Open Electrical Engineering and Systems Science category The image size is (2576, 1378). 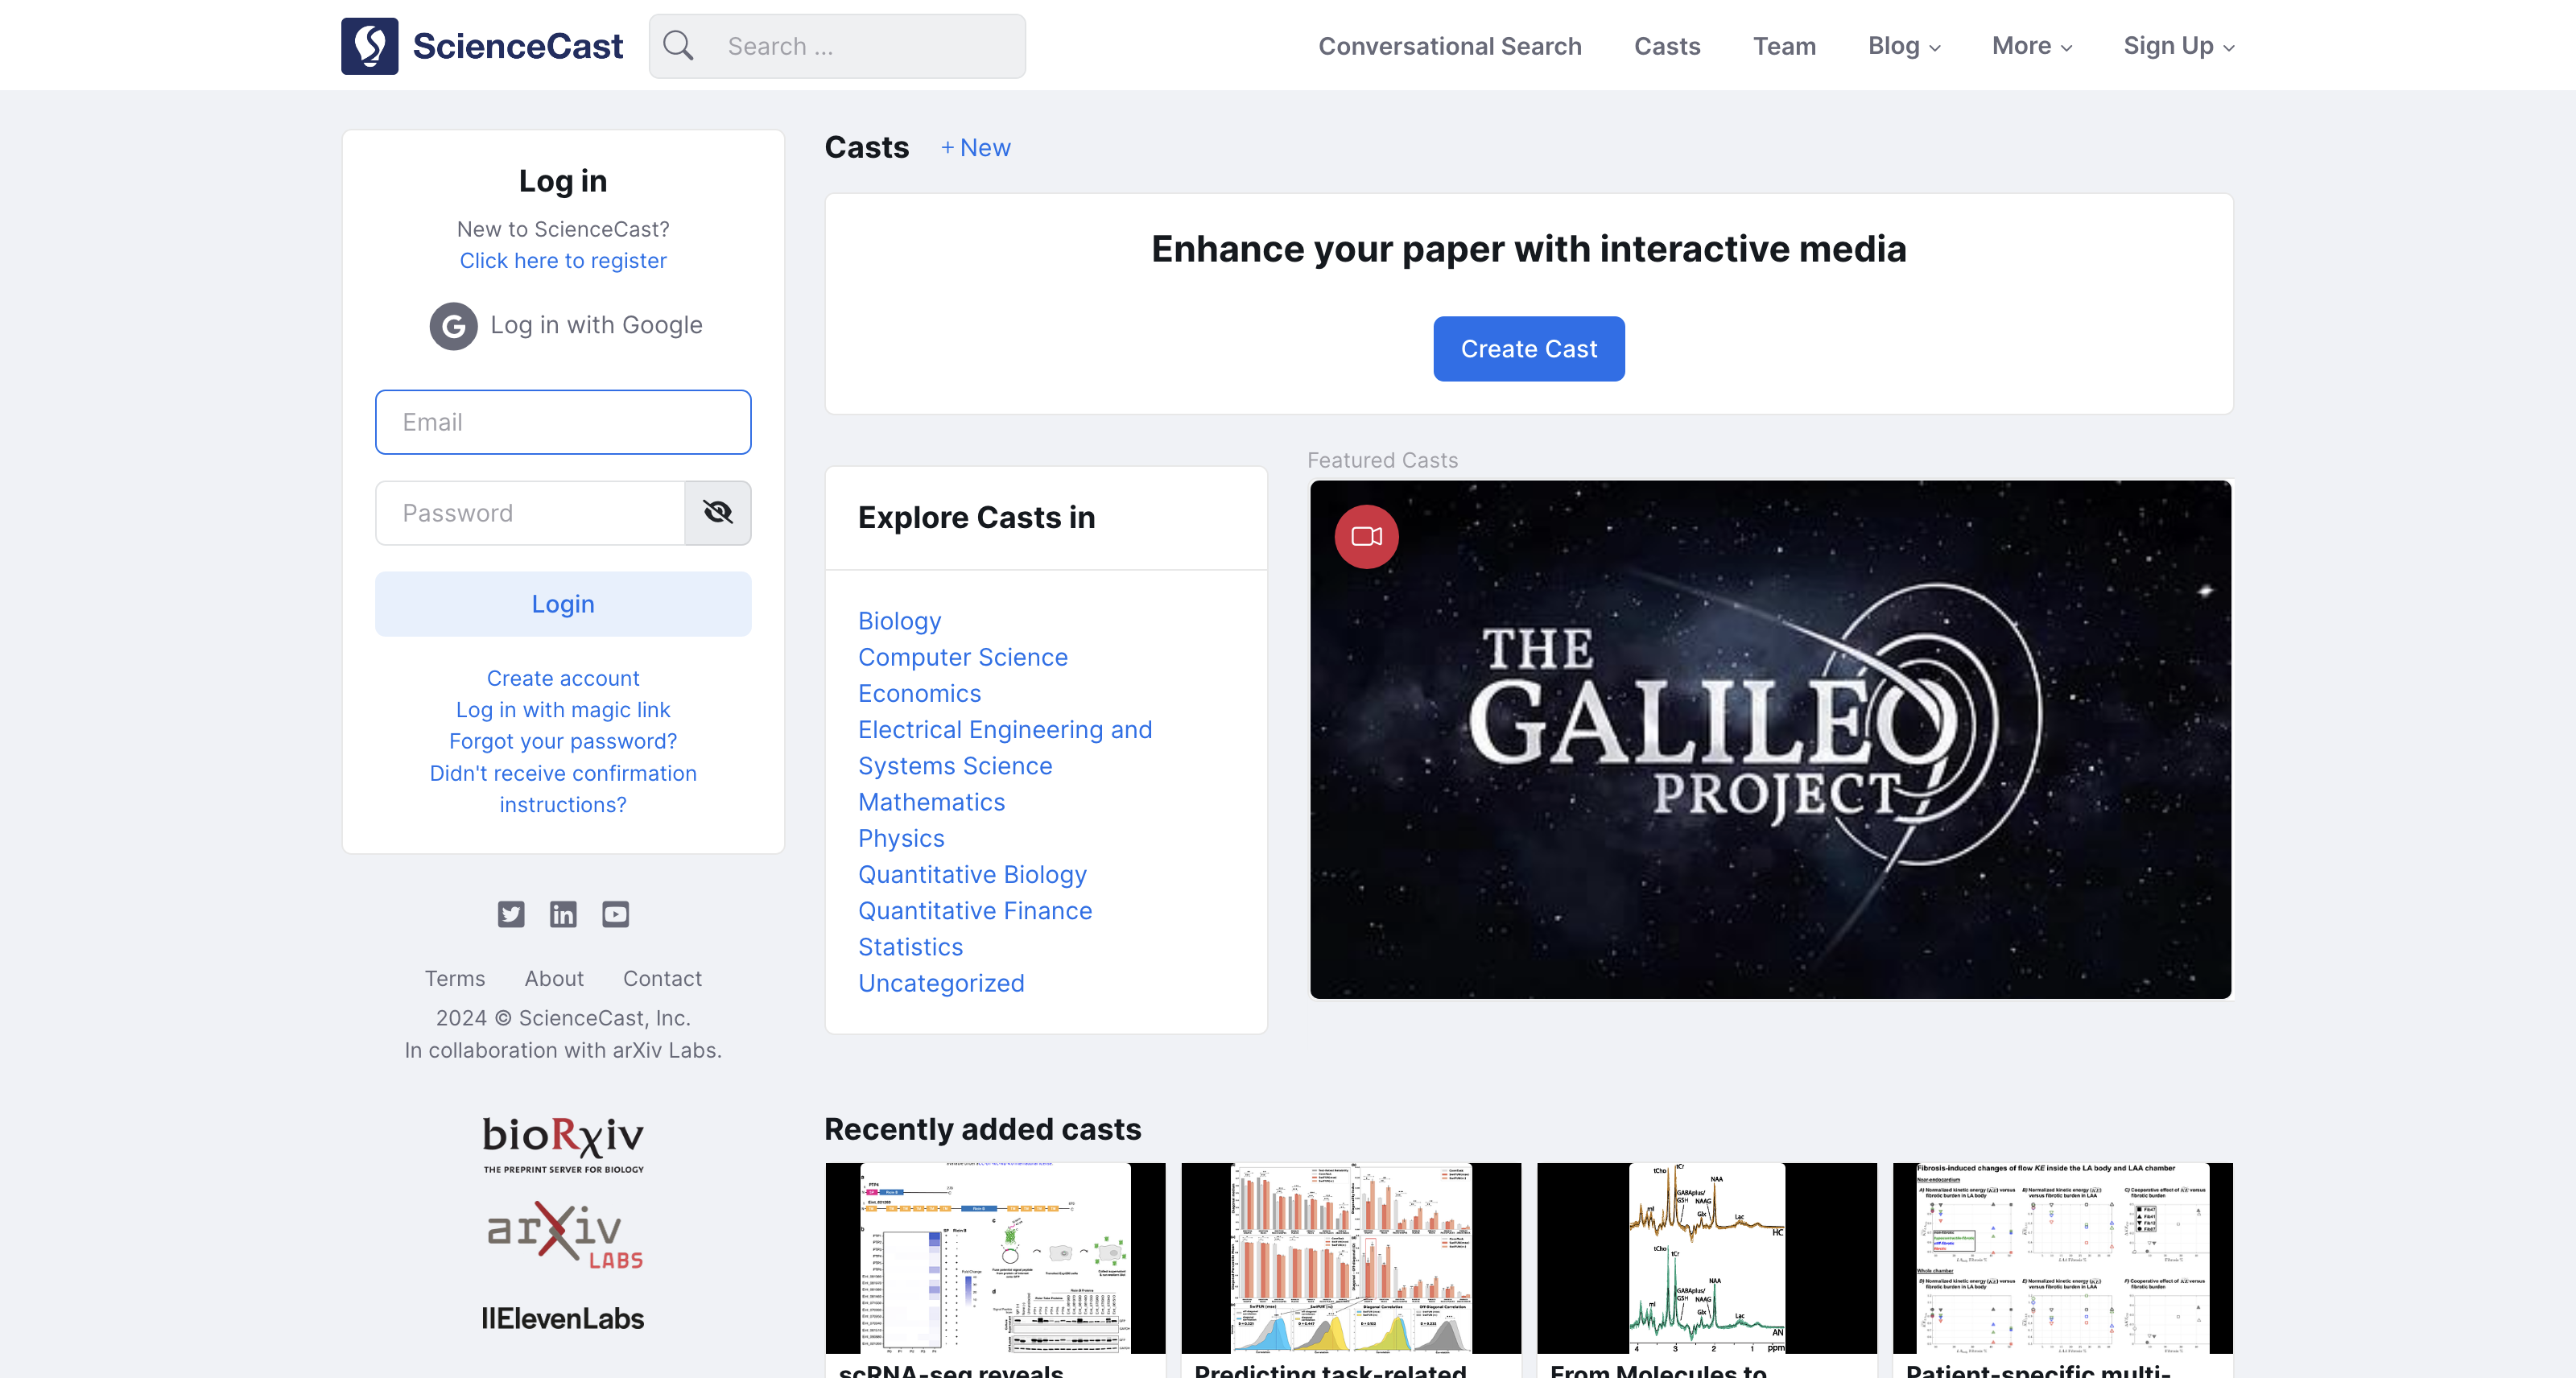[1005, 748]
